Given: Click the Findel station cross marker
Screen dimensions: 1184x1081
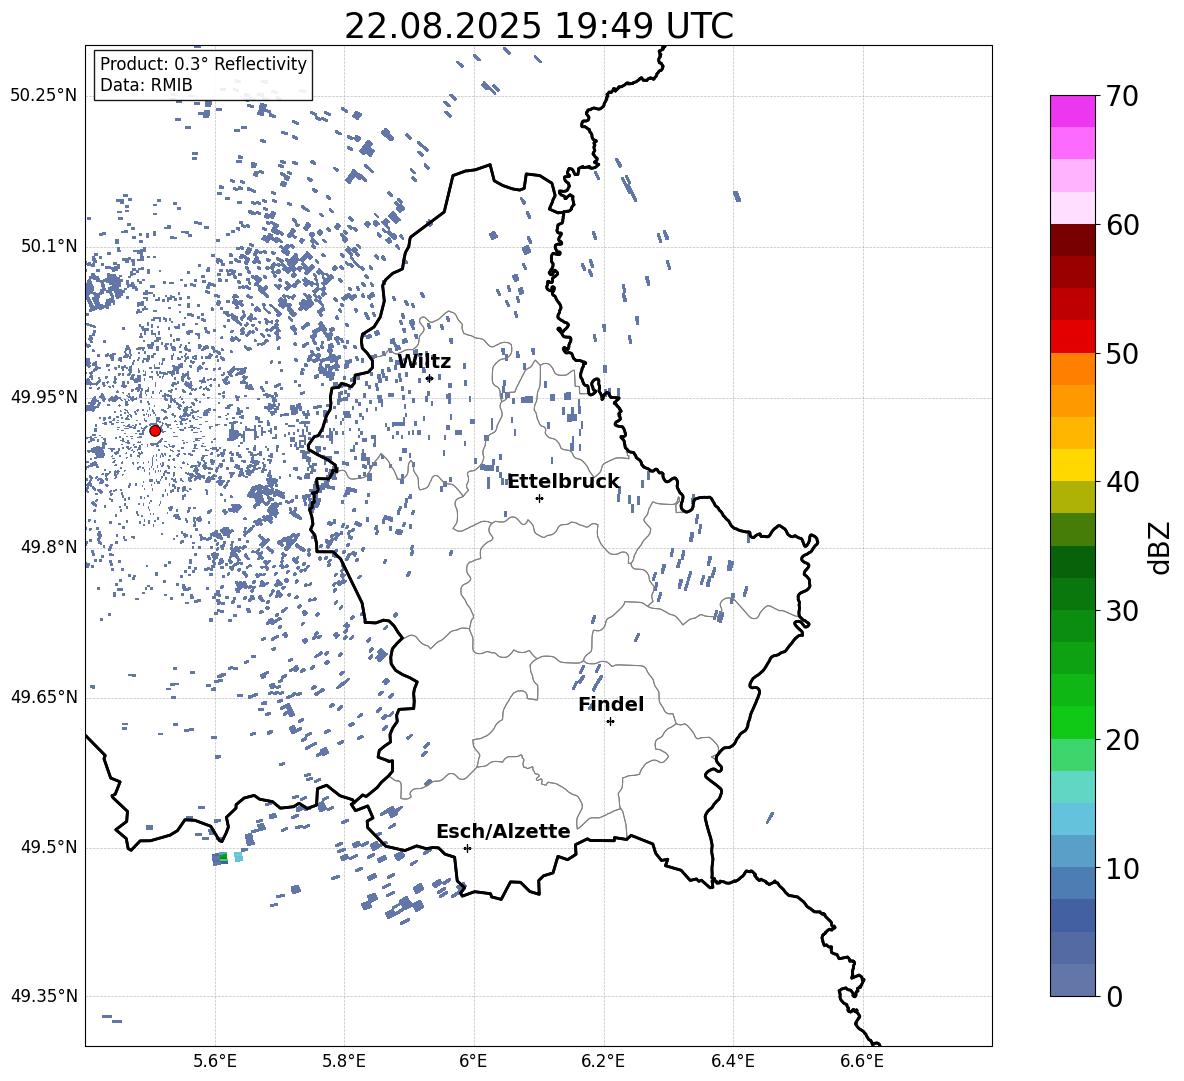Looking at the screenshot, I should [610, 721].
